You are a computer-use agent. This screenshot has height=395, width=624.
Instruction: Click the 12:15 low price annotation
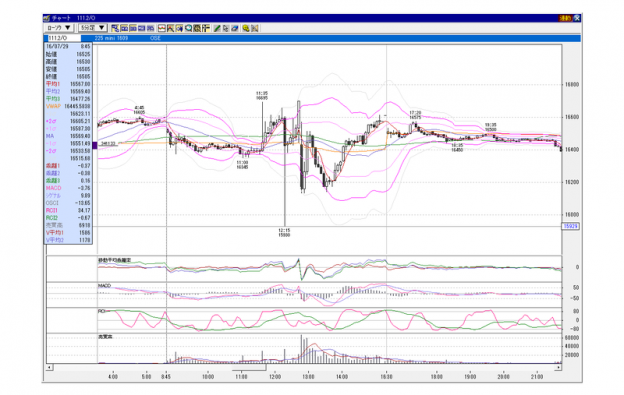tap(284, 232)
